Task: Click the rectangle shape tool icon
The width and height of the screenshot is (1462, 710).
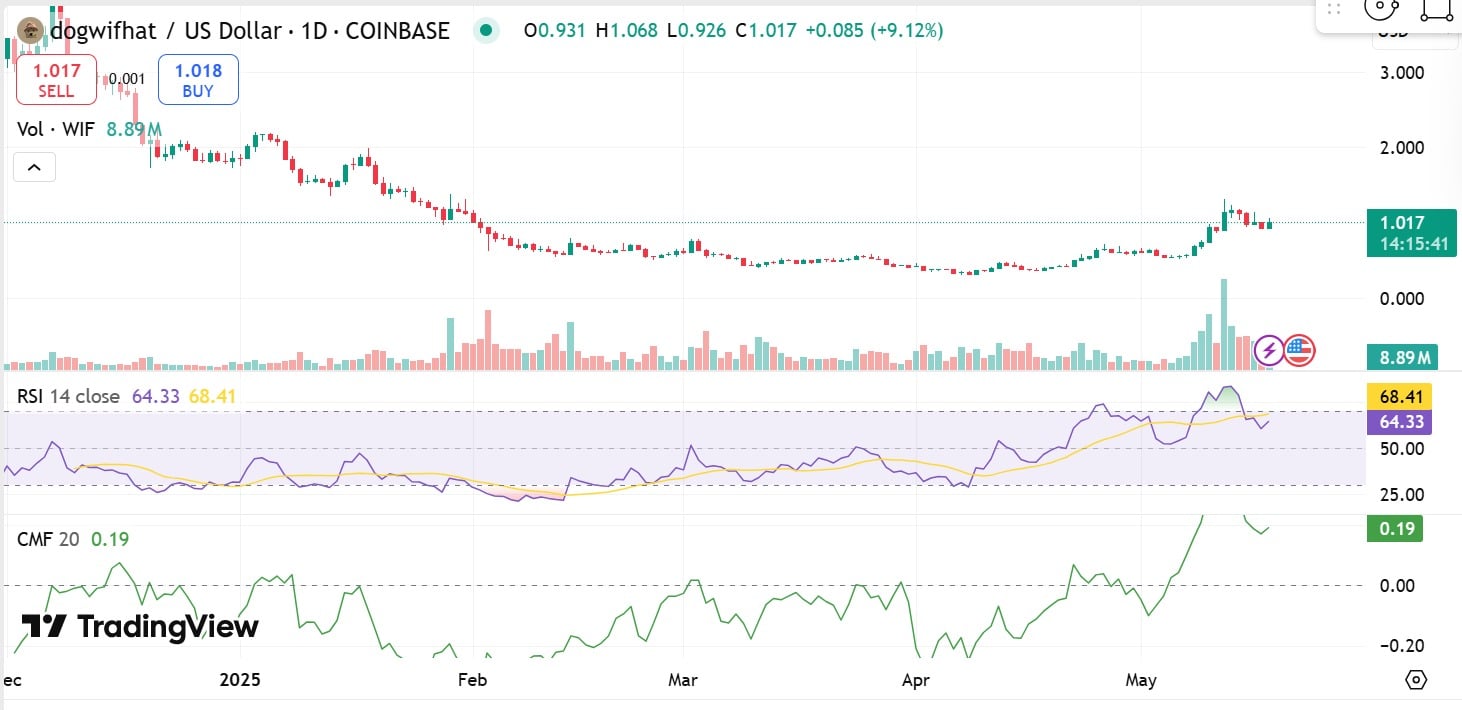Action: (1436, 10)
